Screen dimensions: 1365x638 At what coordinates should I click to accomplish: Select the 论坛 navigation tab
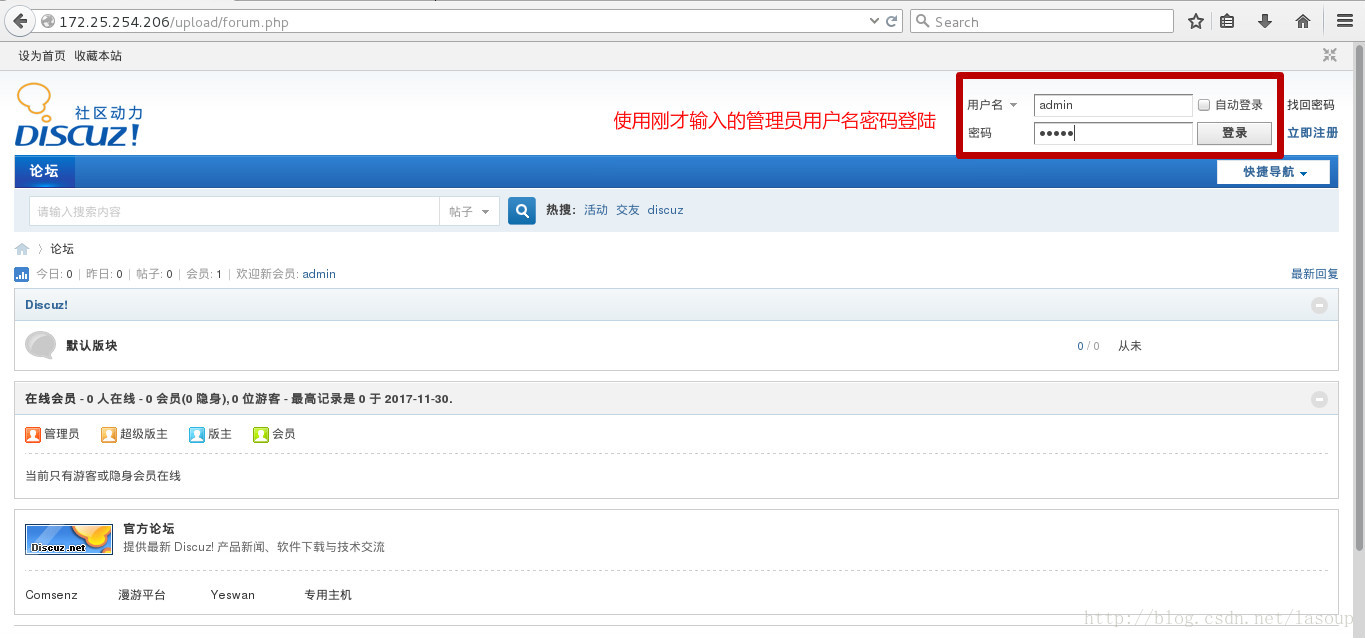(44, 171)
